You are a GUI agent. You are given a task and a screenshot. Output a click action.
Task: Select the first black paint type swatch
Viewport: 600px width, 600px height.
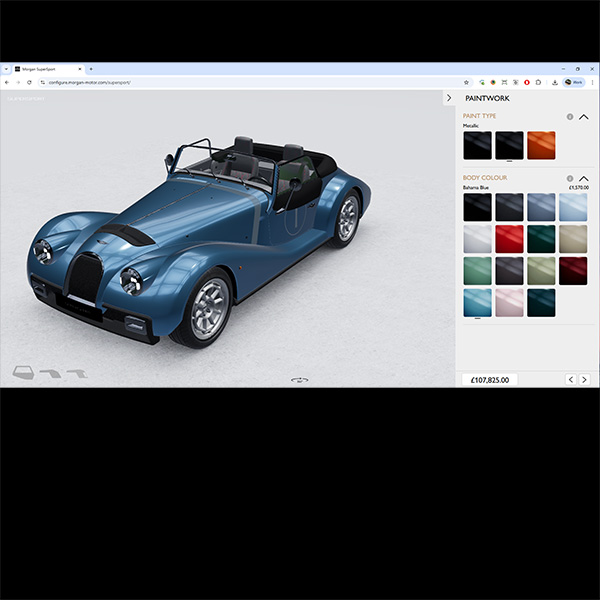click(478, 145)
